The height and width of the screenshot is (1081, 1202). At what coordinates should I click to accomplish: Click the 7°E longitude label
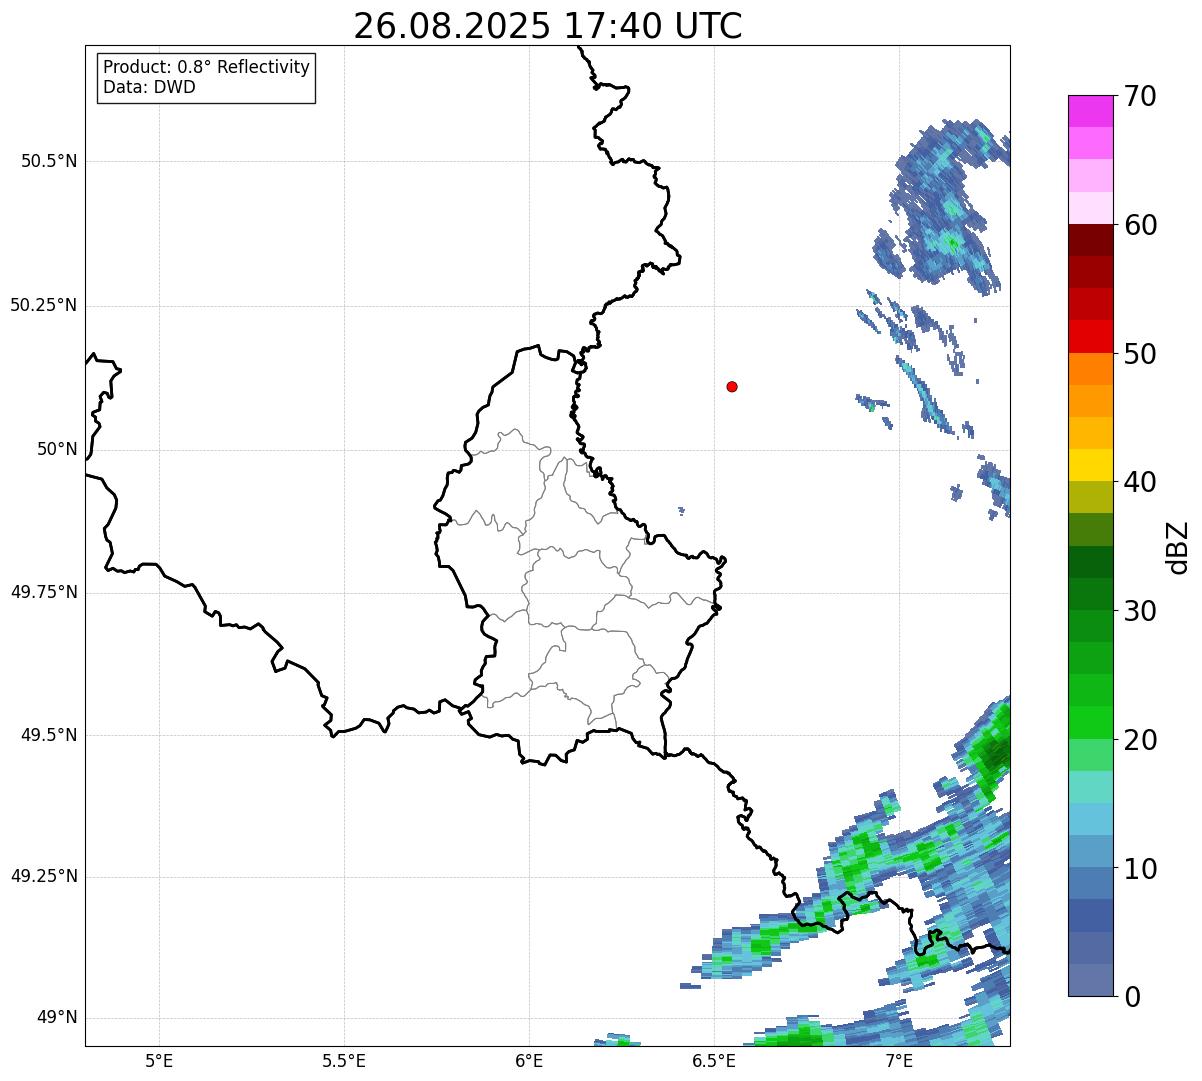[899, 1060]
